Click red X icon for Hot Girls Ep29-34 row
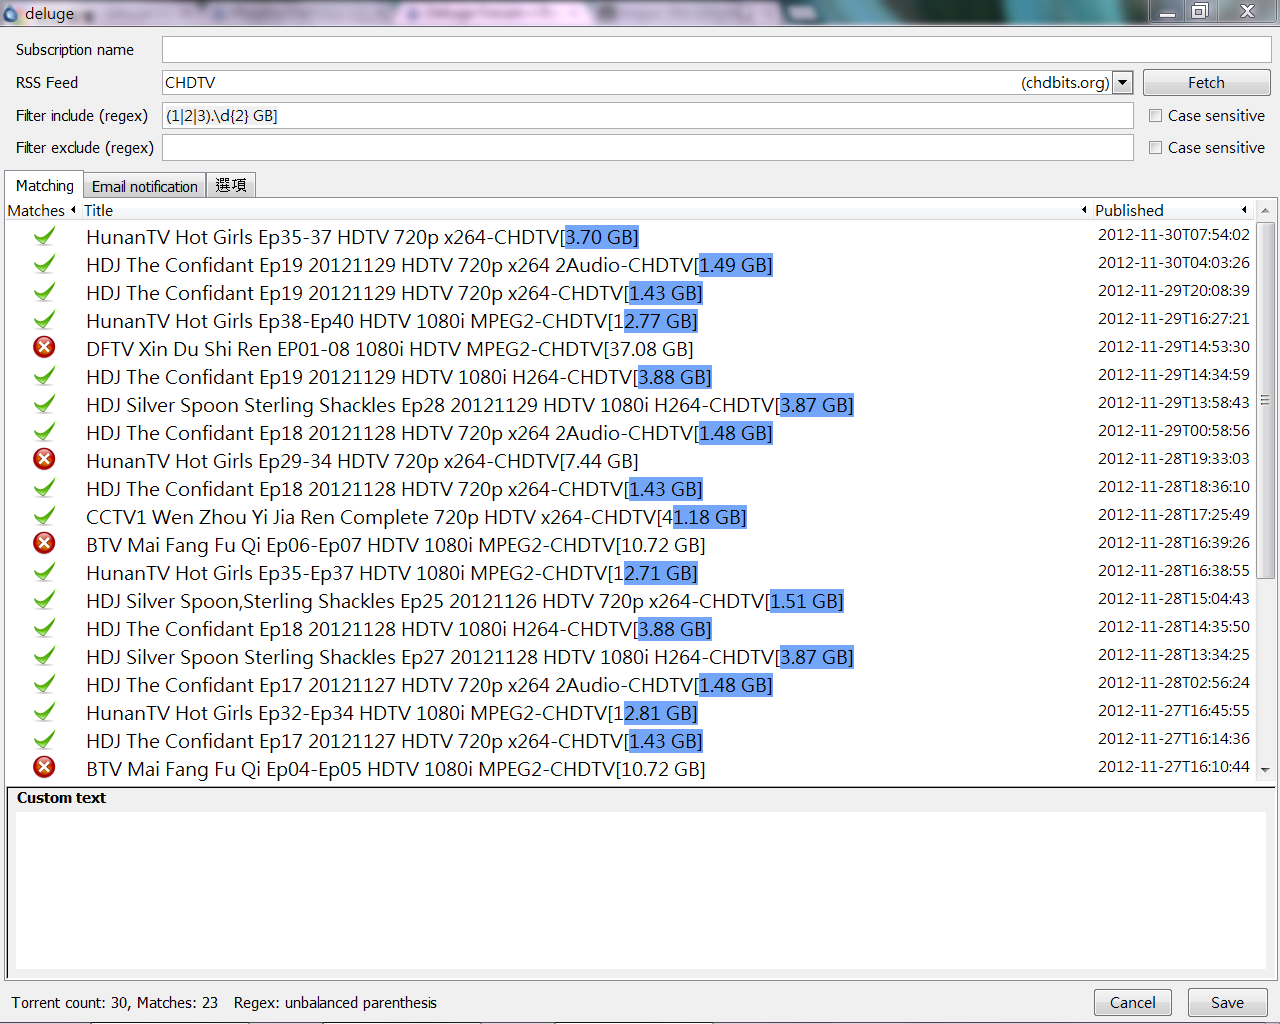The image size is (1280, 1024). pos(44,459)
